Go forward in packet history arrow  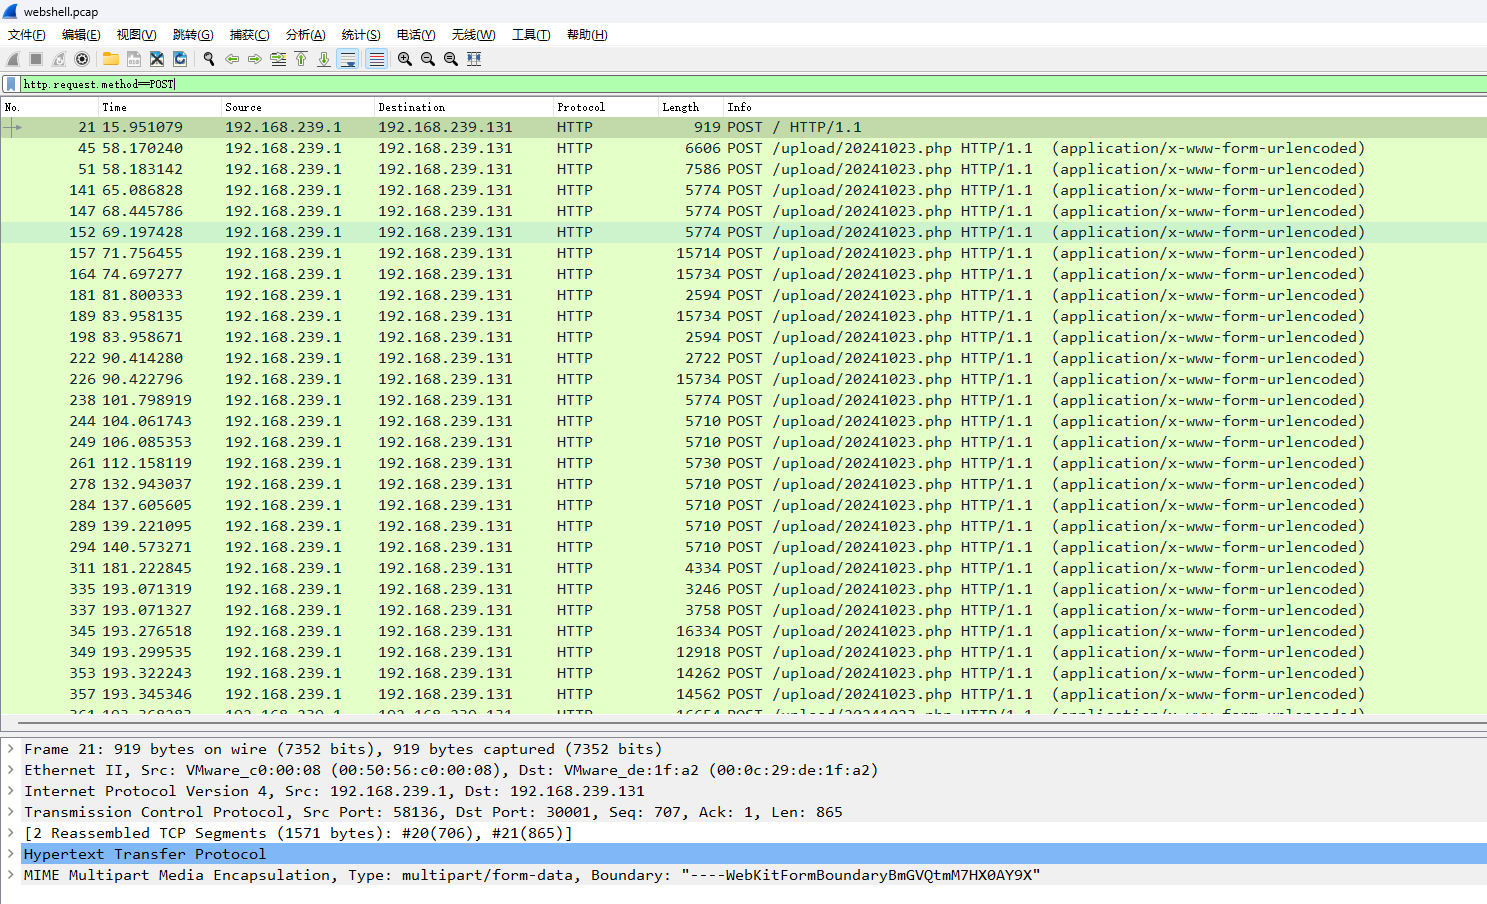tap(255, 59)
